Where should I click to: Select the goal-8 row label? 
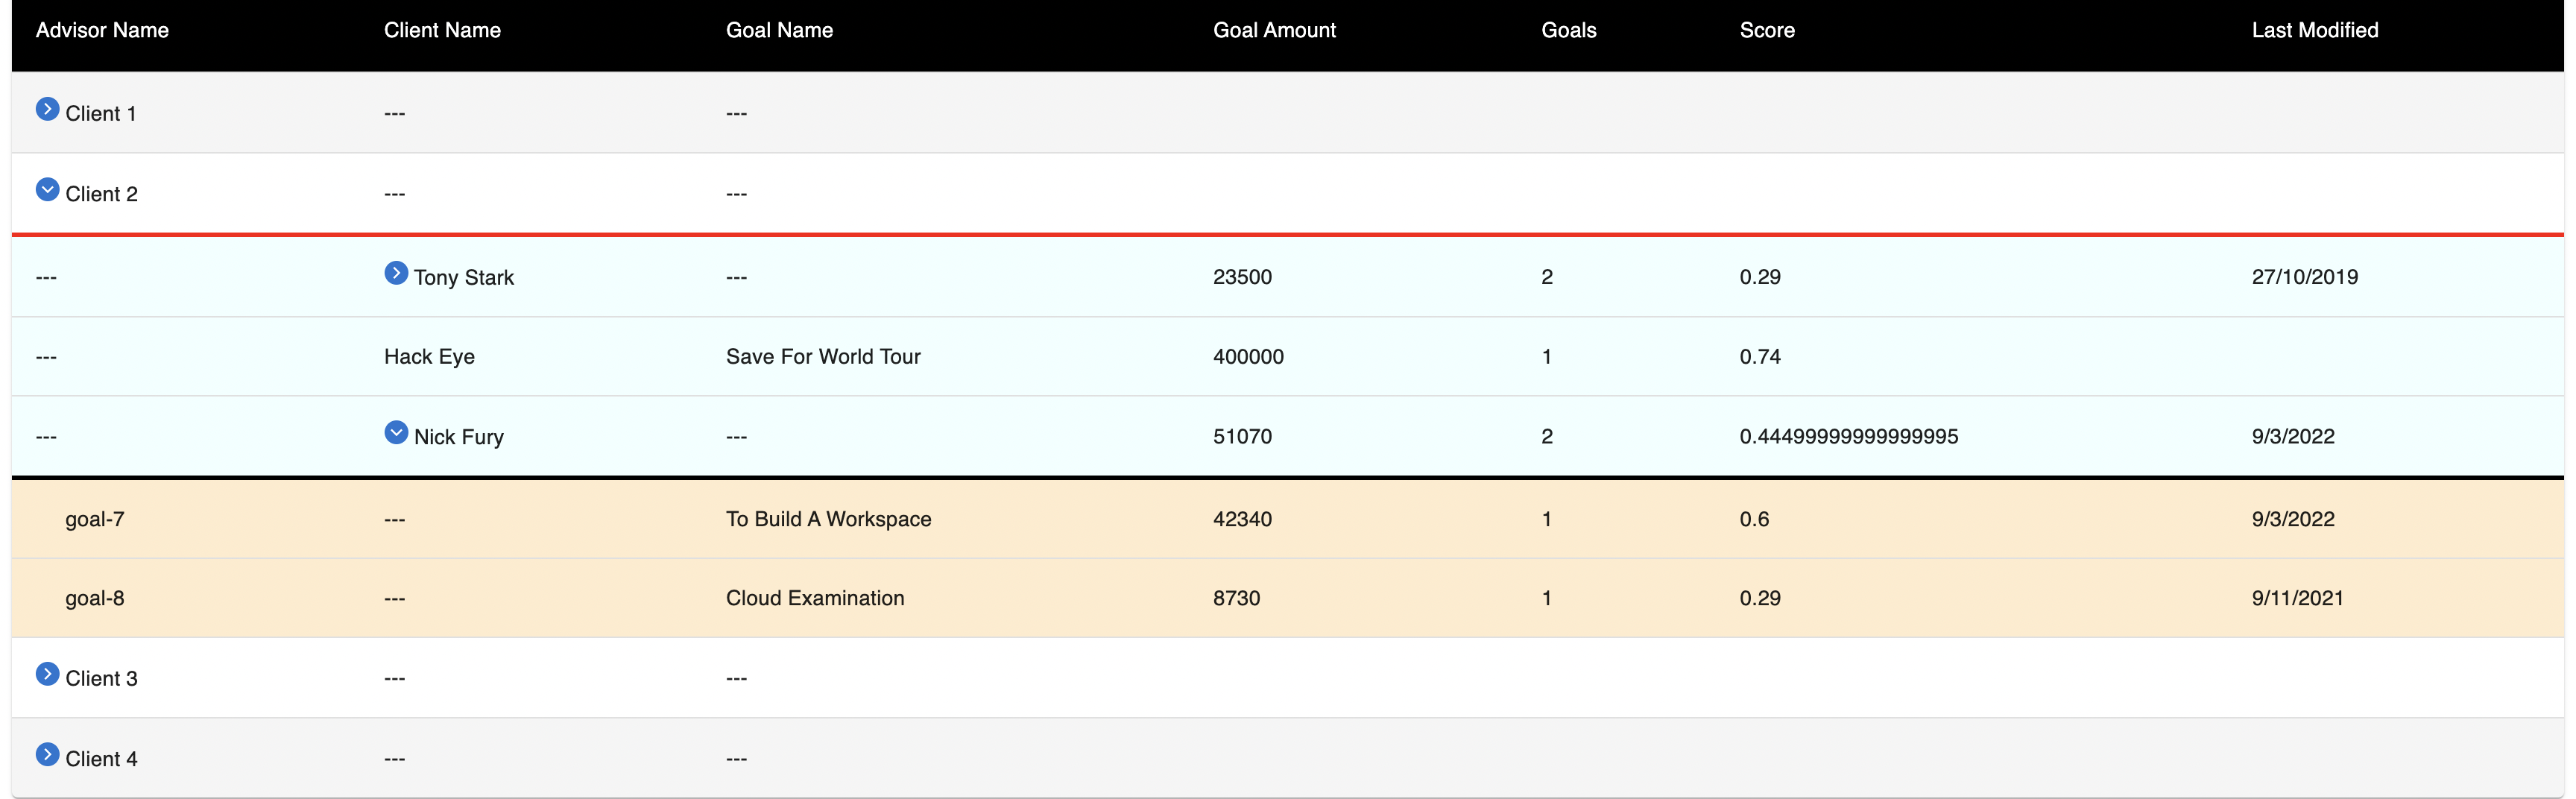[95, 598]
